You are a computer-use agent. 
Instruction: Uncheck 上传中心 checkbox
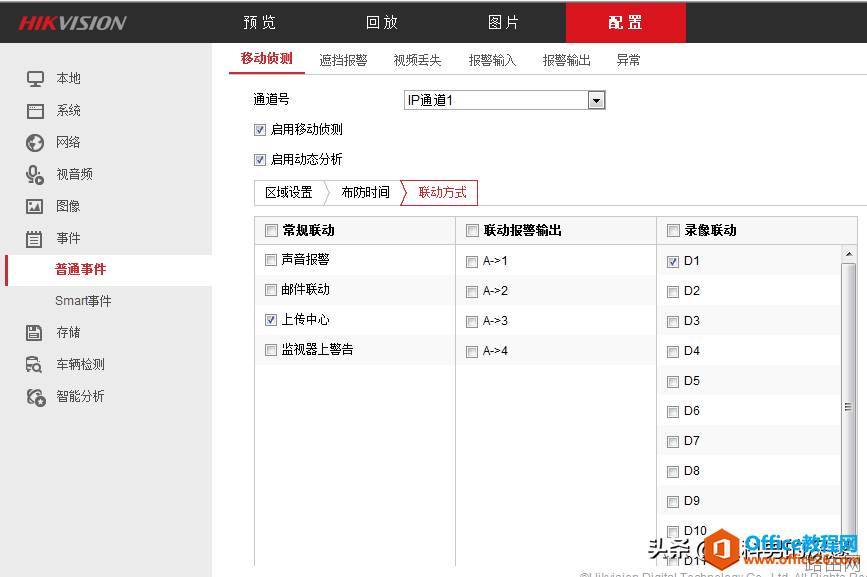[x=271, y=319]
